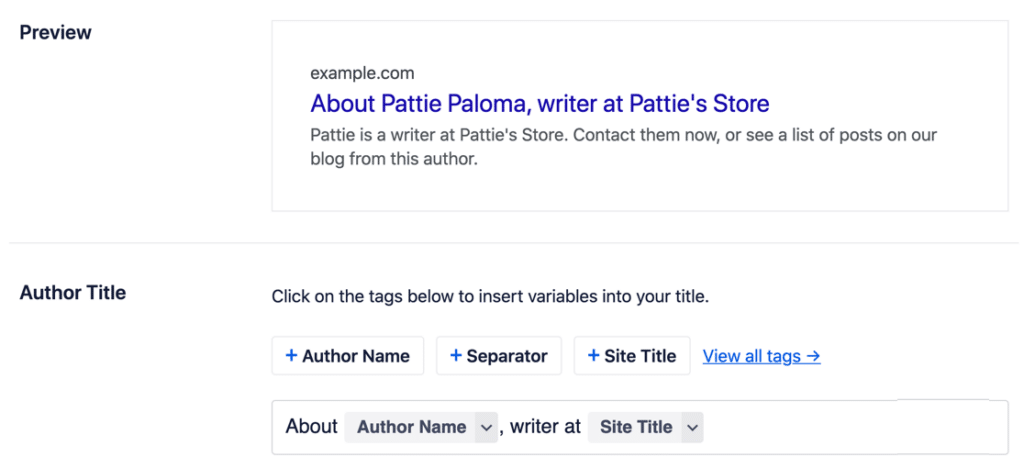Expand the Site Title tag chevron in title field
The image size is (1024, 468).
693,427
